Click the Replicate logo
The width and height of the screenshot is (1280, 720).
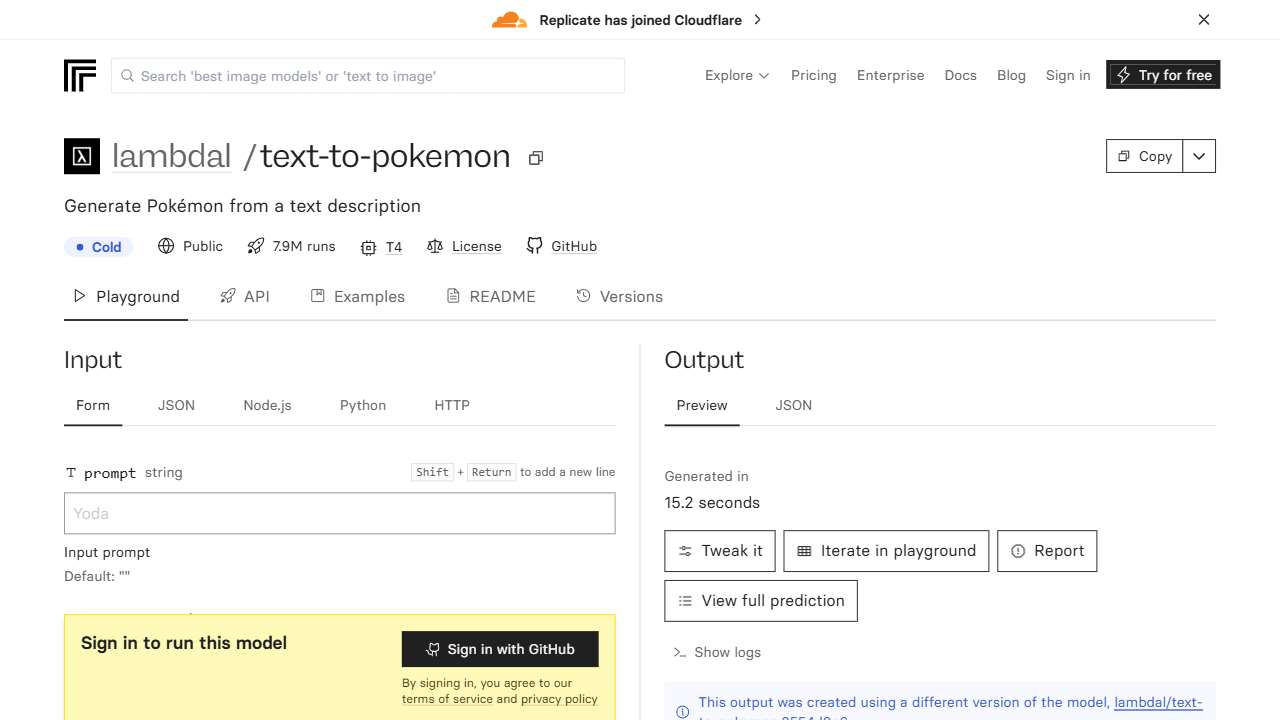click(79, 75)
